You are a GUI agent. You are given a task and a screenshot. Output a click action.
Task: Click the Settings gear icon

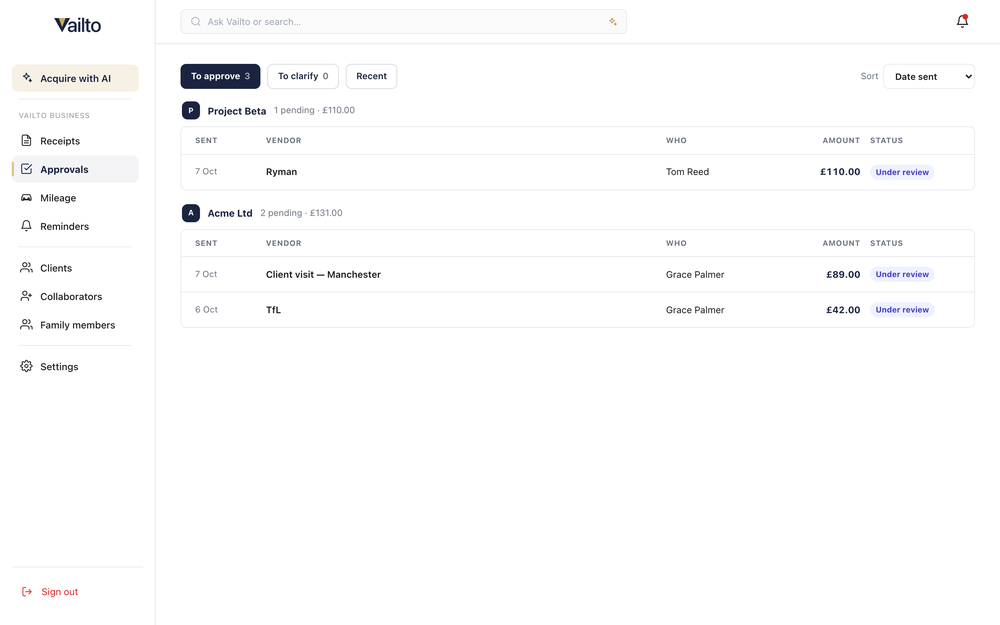pyautogui.click(x=26, y=366)
